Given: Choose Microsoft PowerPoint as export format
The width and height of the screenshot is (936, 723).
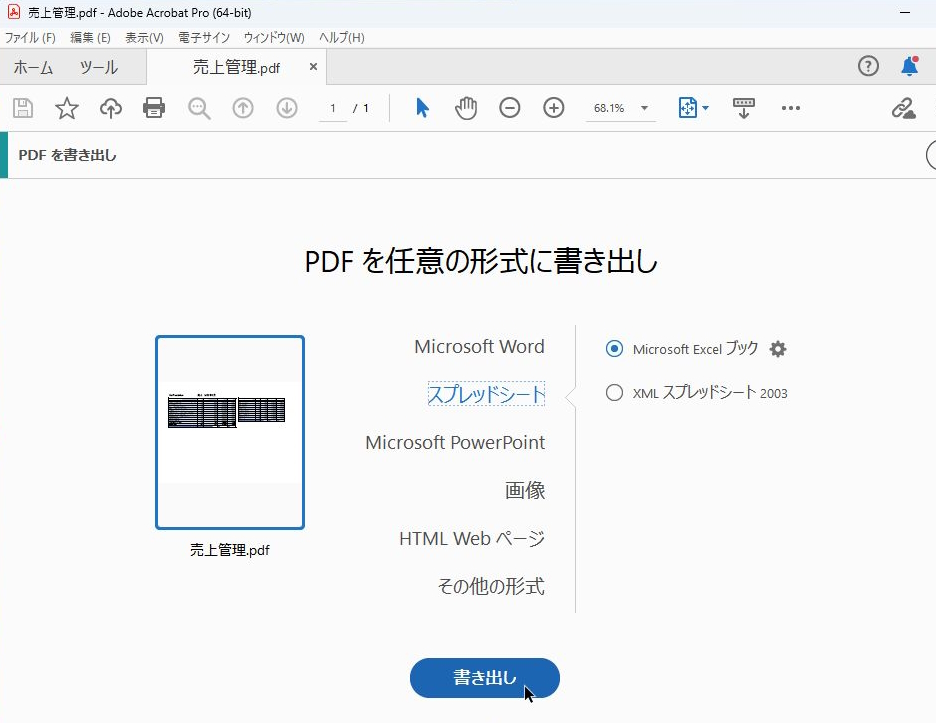Looking at the screenshot, I should click(455, 442).
